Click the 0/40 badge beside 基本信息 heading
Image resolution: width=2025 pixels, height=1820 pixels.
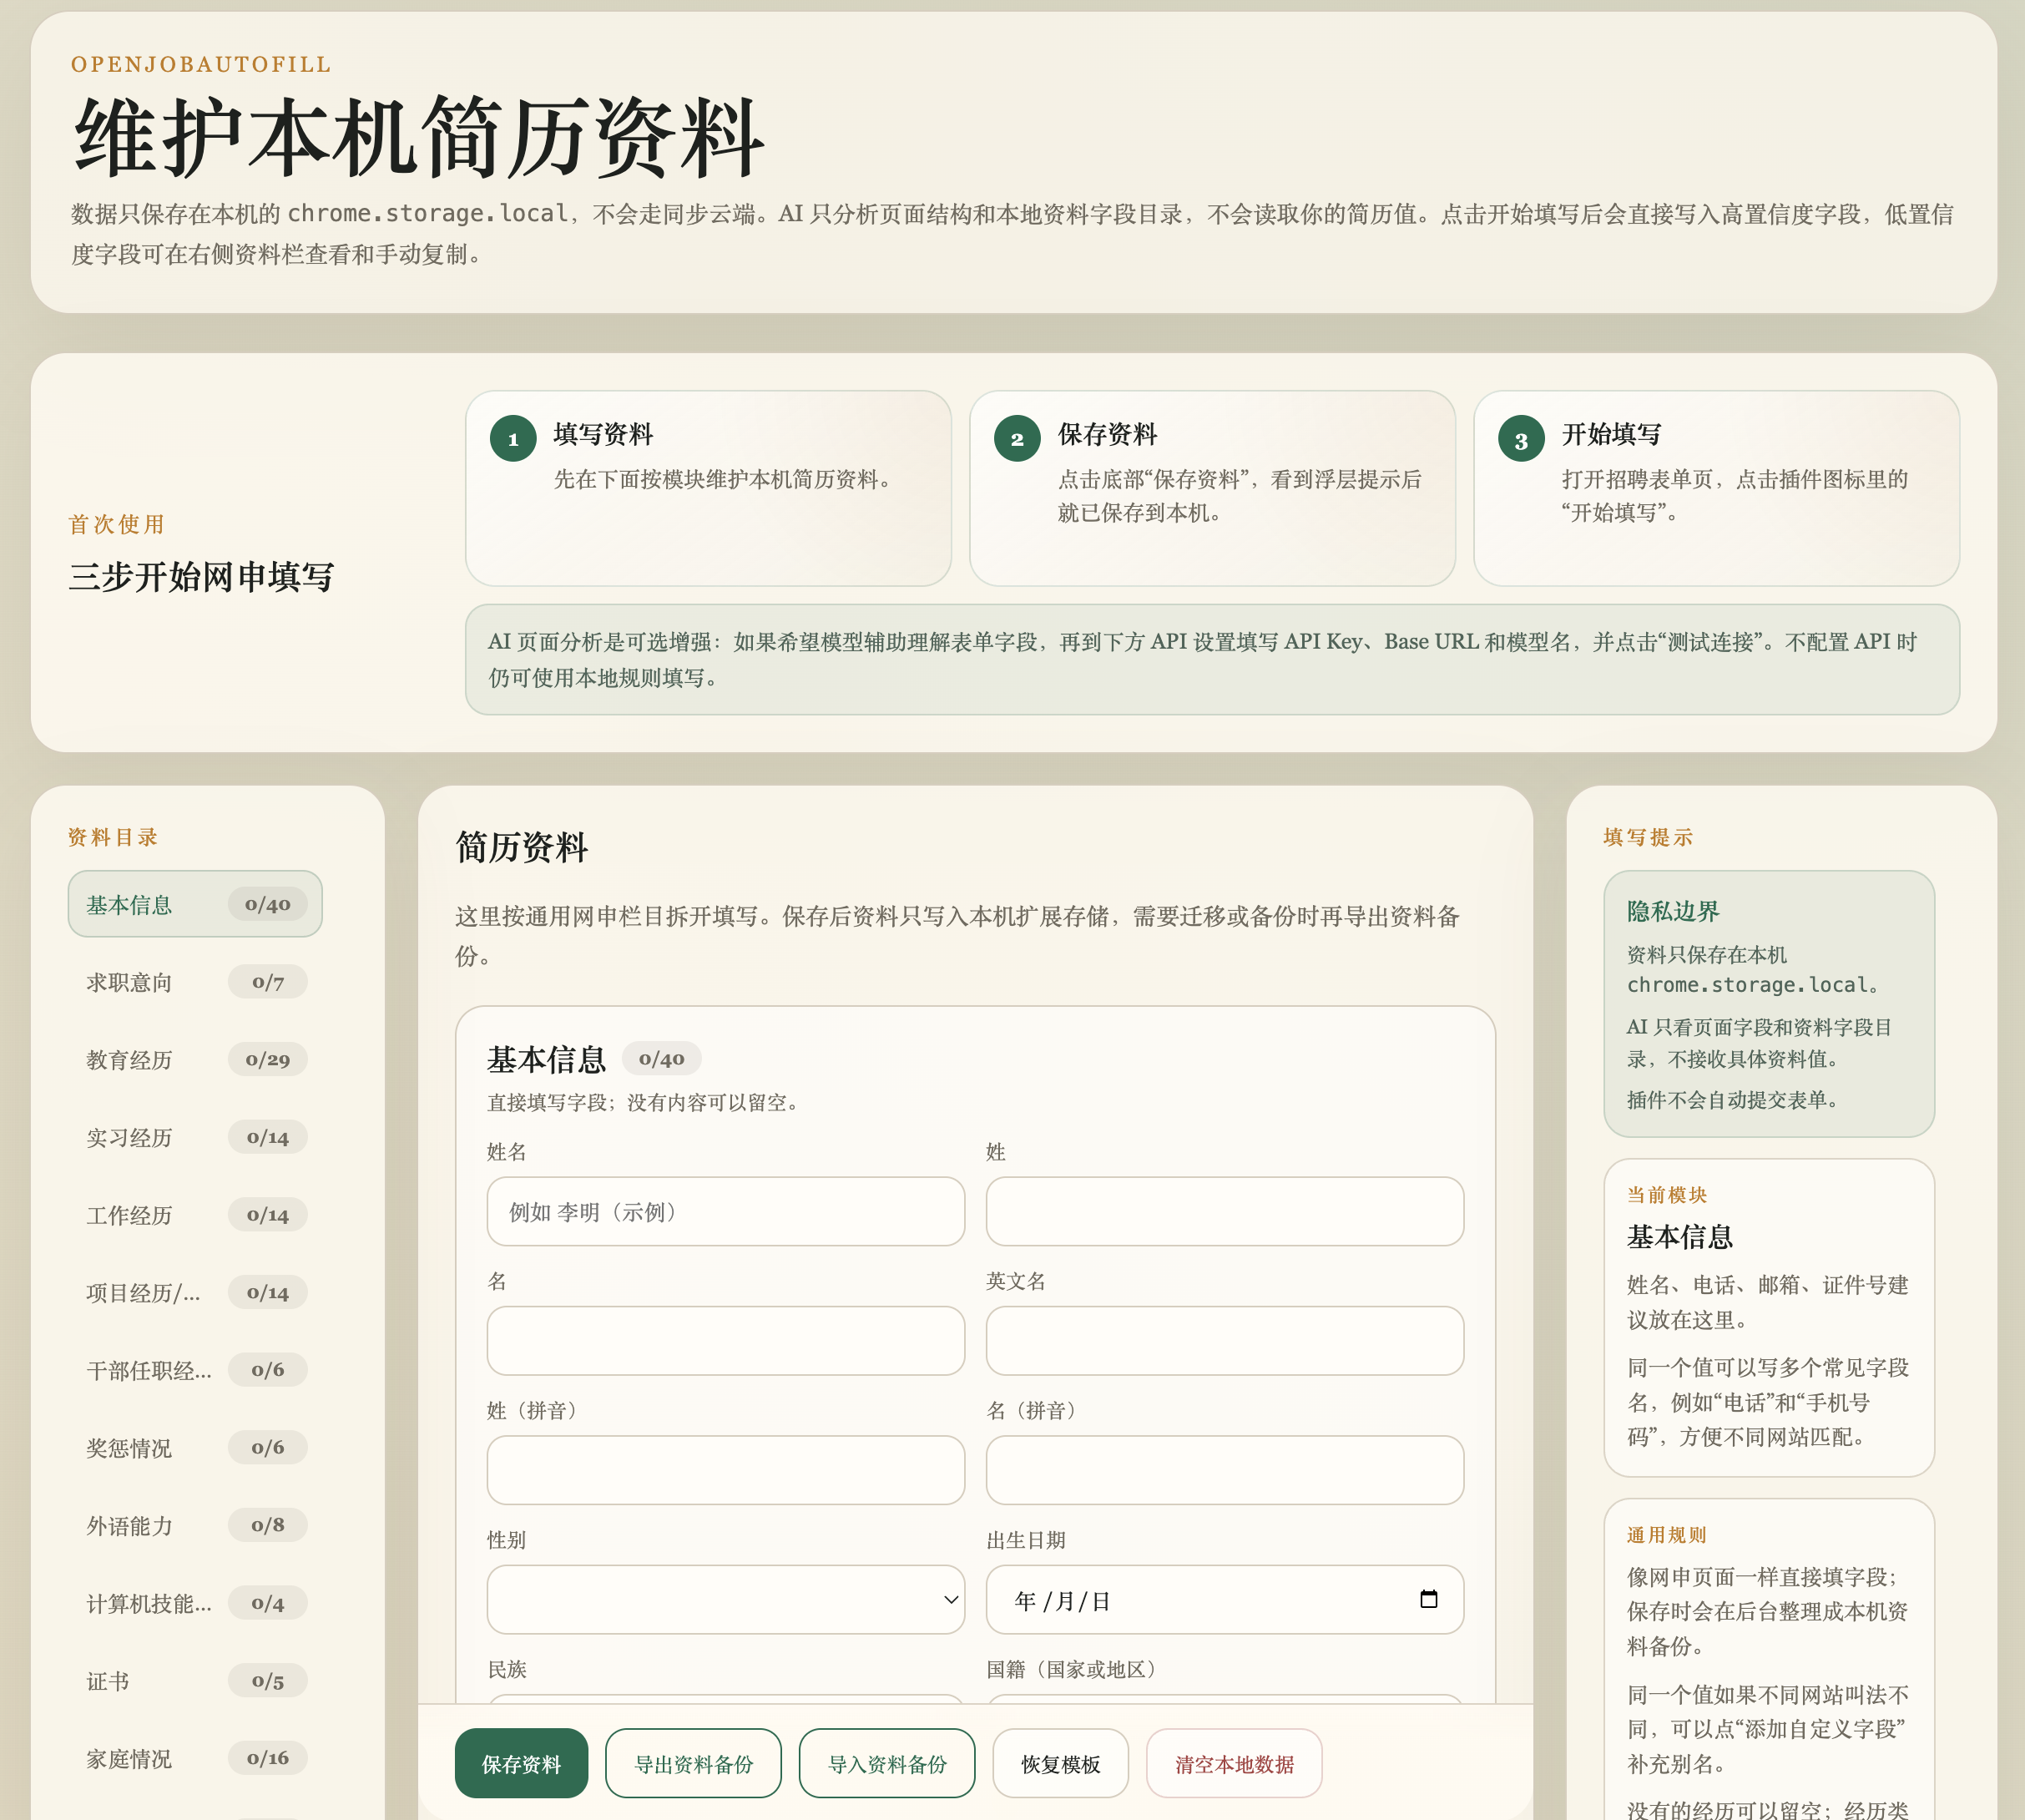click(x=661, y=1058)
